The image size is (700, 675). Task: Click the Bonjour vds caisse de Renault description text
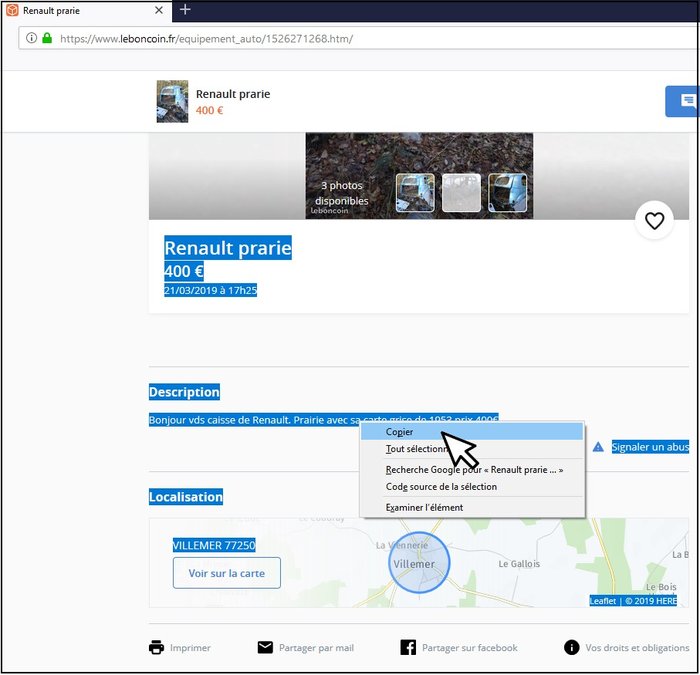323,420
